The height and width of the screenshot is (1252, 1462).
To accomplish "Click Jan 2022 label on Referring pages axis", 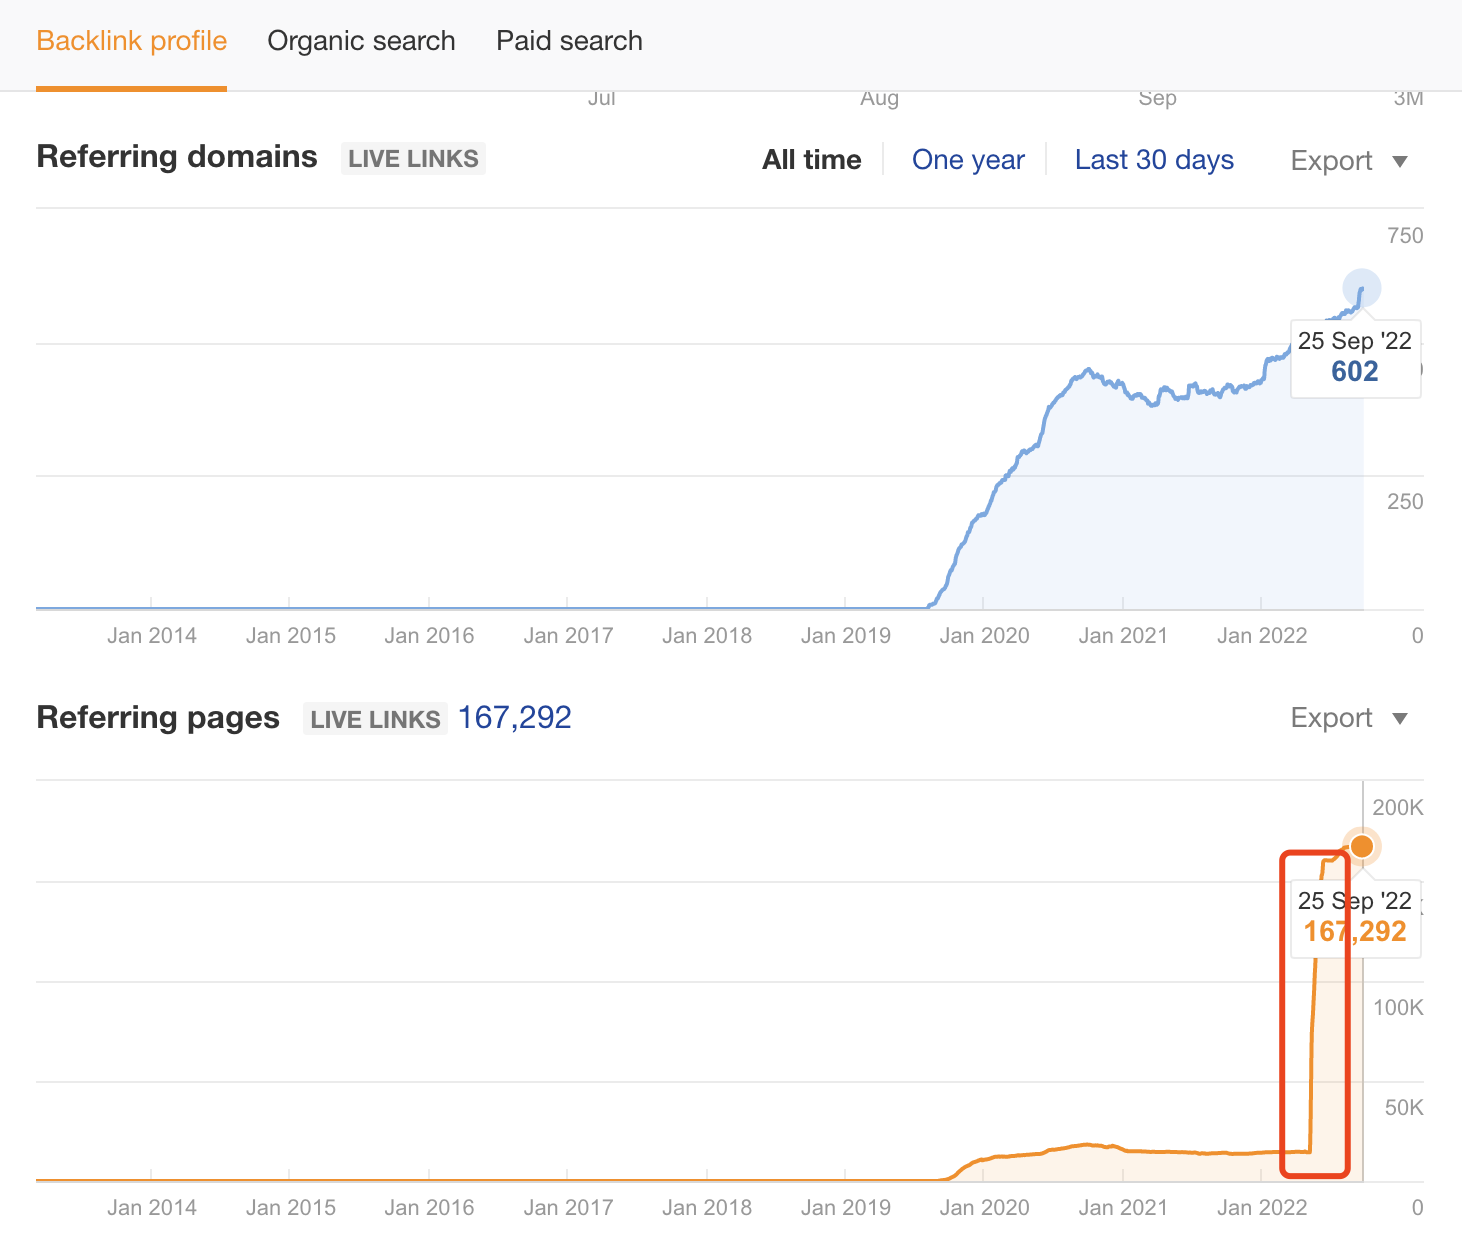I will (x=1261, y=1208).
